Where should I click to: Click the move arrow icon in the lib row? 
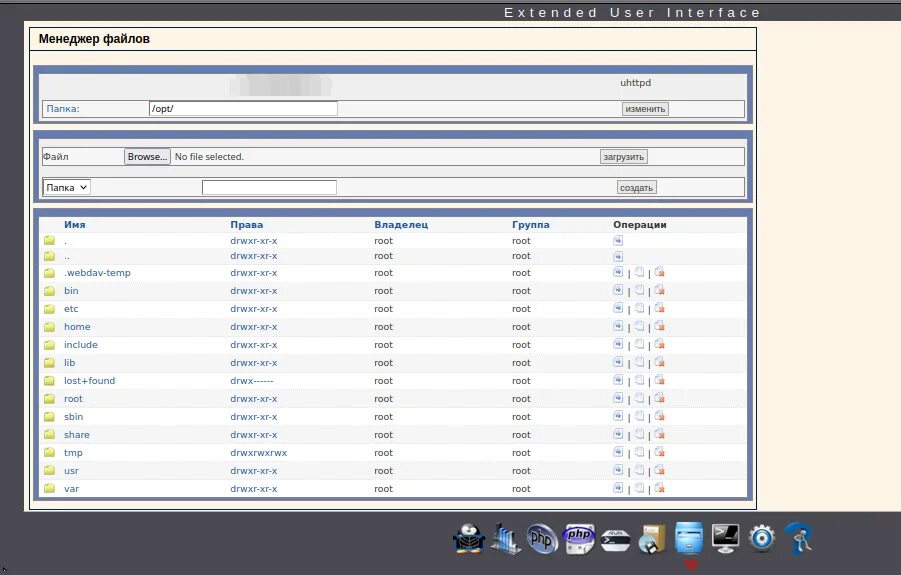(x=618, y=362)
